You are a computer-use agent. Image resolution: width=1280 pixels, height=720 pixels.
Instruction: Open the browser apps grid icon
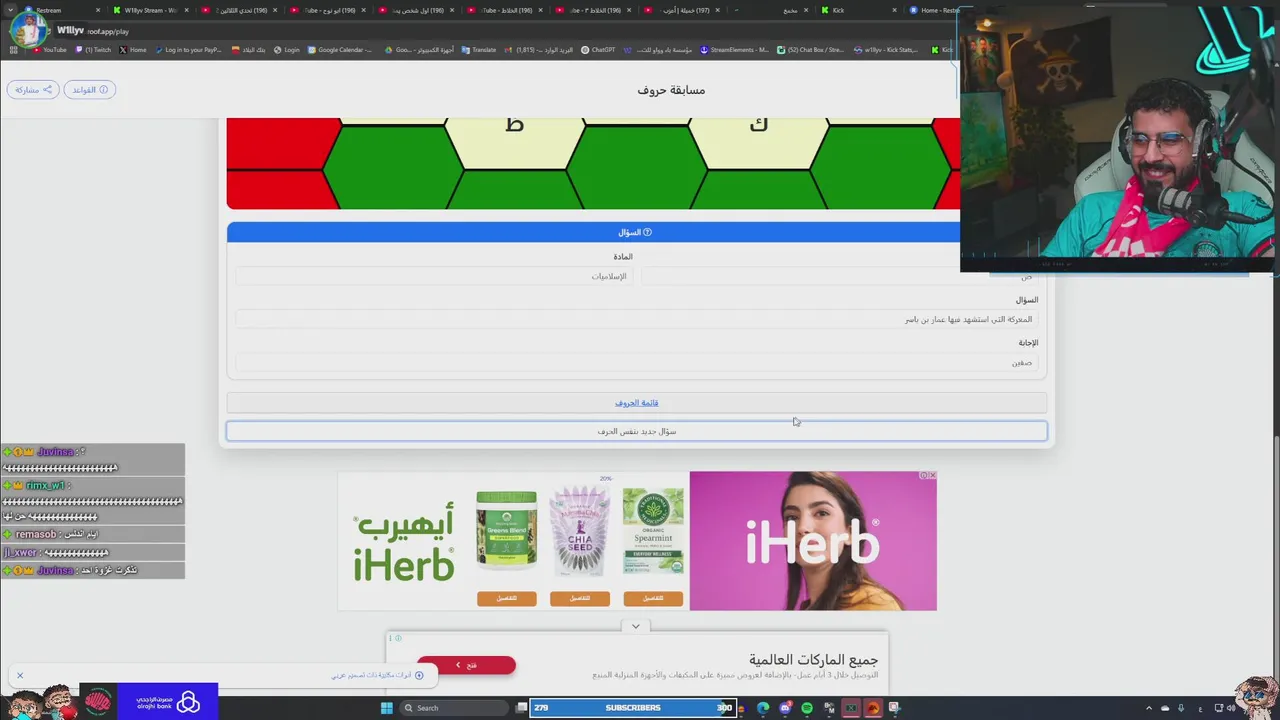(x=13, y=50)
